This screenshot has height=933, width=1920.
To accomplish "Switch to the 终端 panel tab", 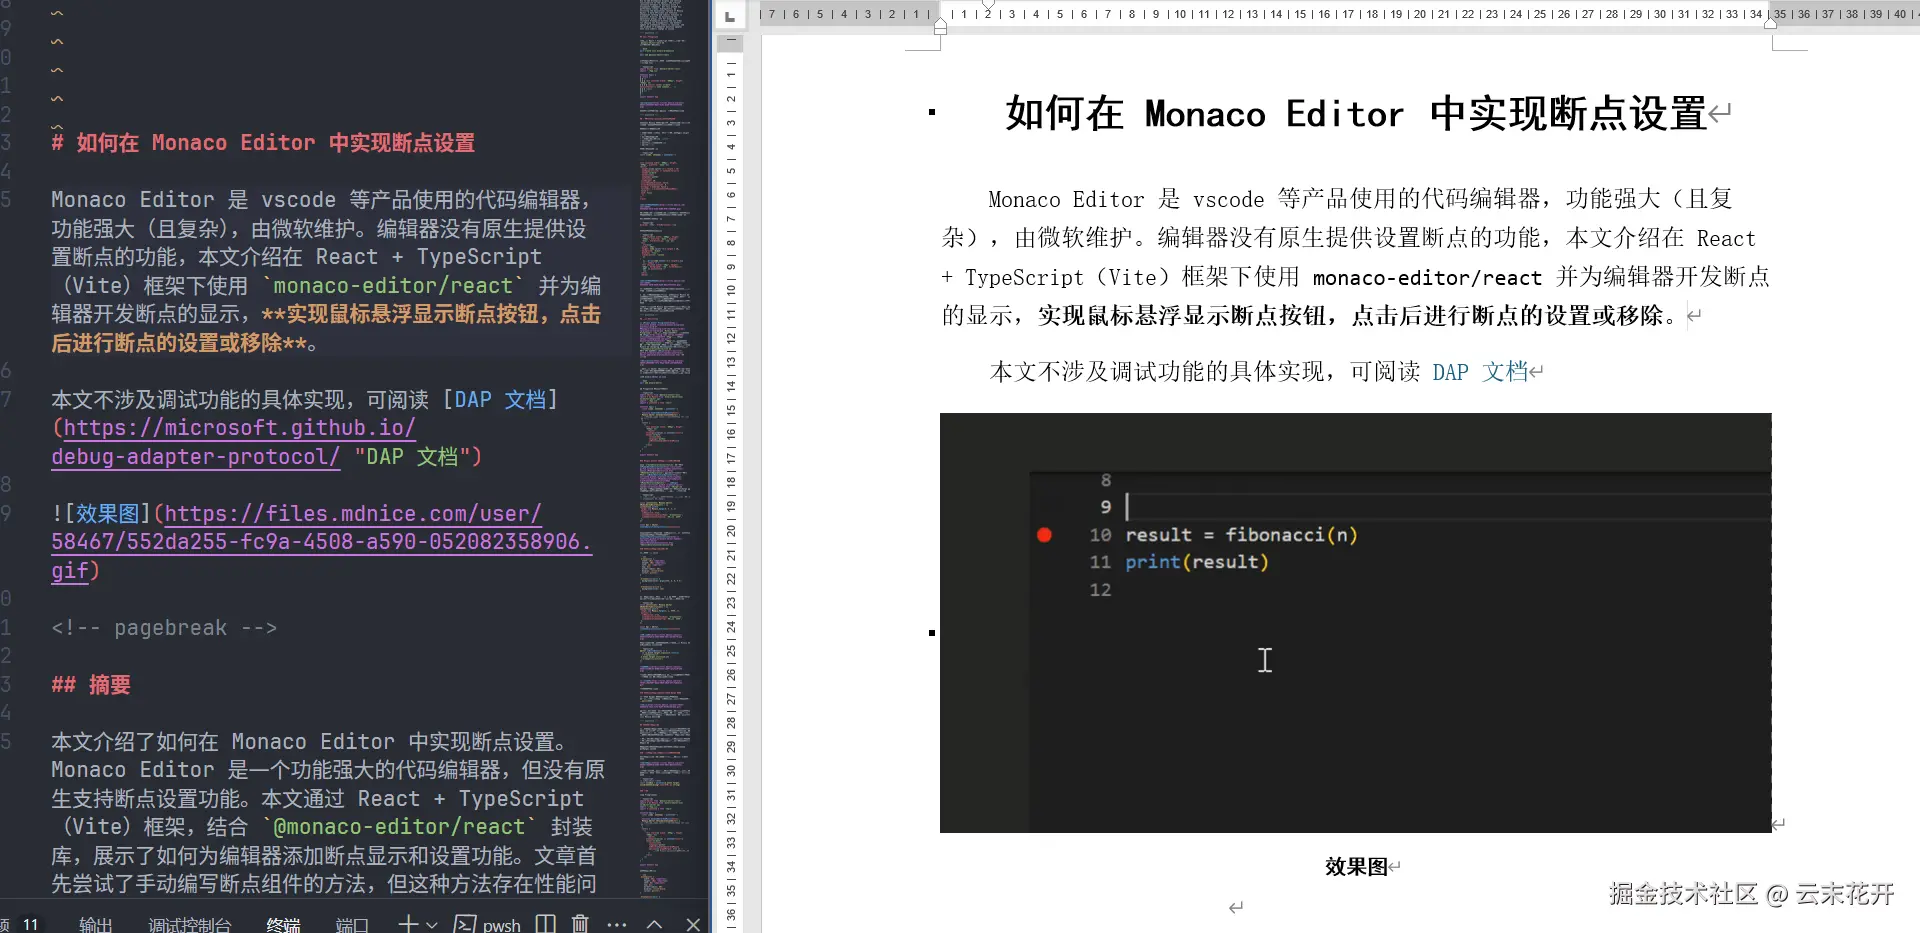I will click(x=283, y=925).
